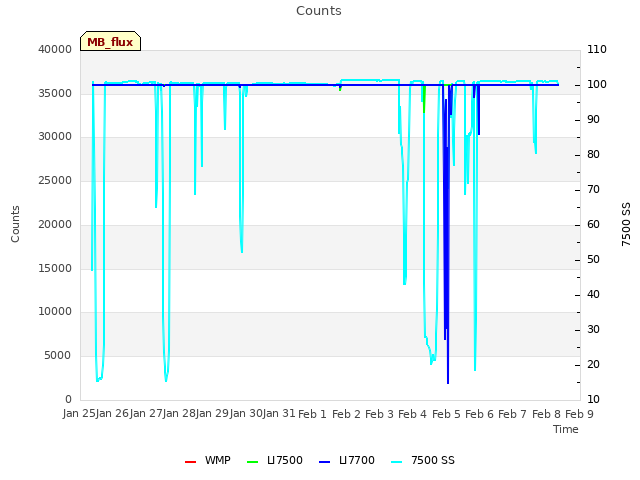Click the blue LI7700 legend color marker
640x480 pixels.
click(x=324, y=462)
